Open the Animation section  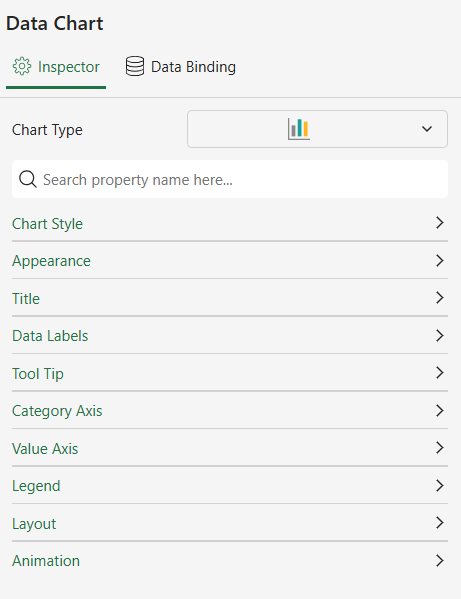(x=230, y=560)
